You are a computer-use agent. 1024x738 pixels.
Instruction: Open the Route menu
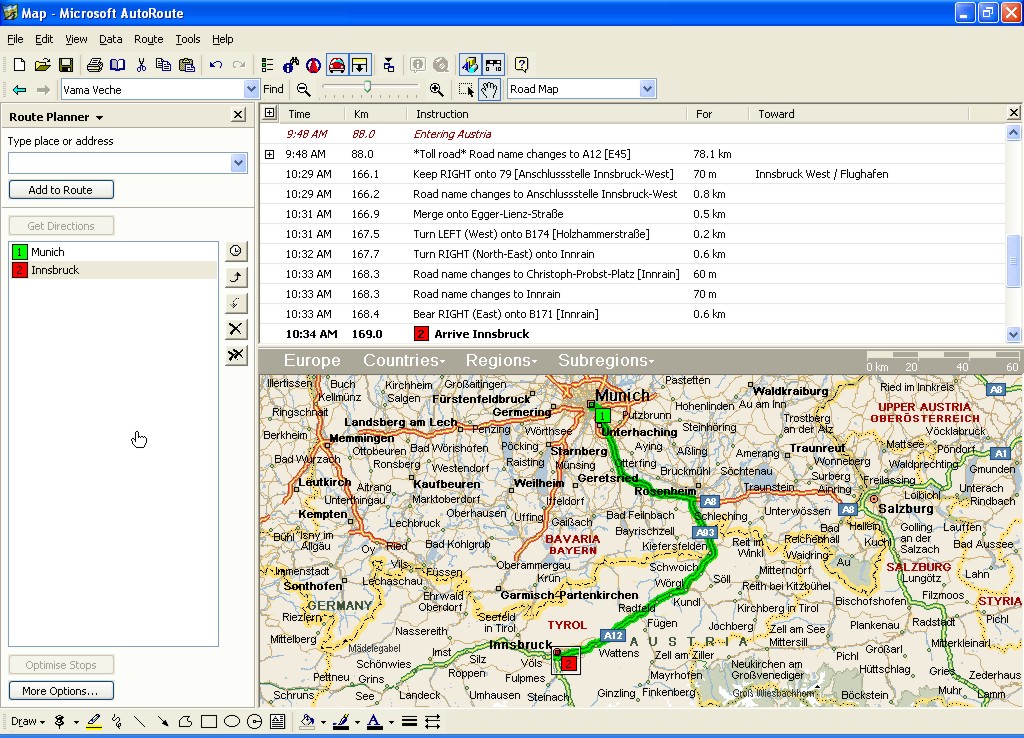[x=148, y=39]
